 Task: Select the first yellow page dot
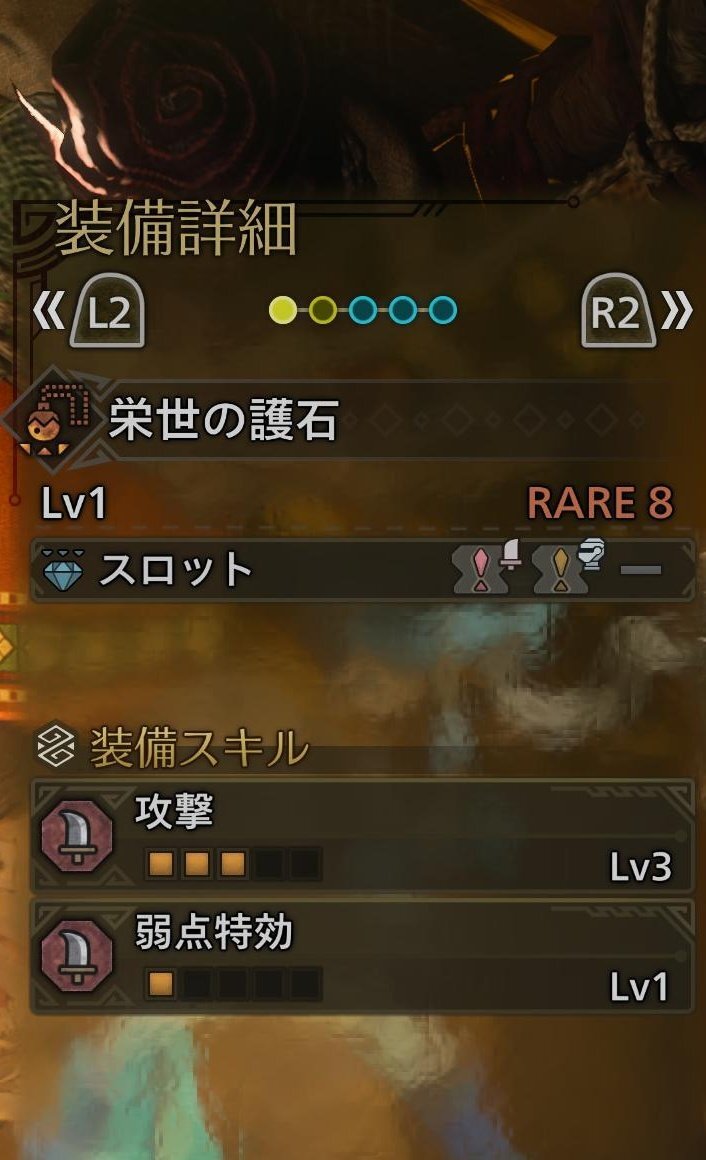tap(282, 310)
